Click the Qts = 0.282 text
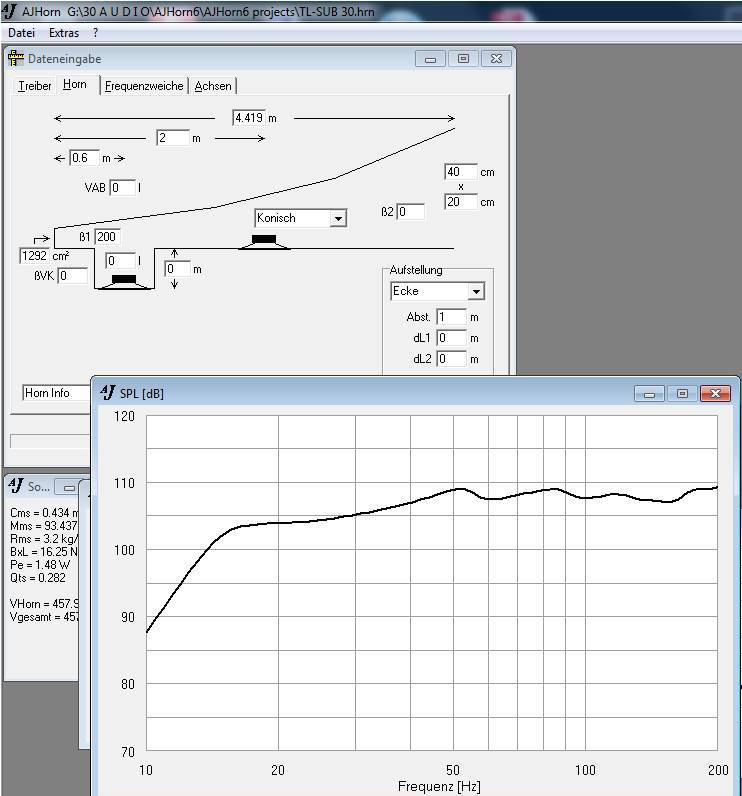 pyautogui.click(x=38, y=578)
